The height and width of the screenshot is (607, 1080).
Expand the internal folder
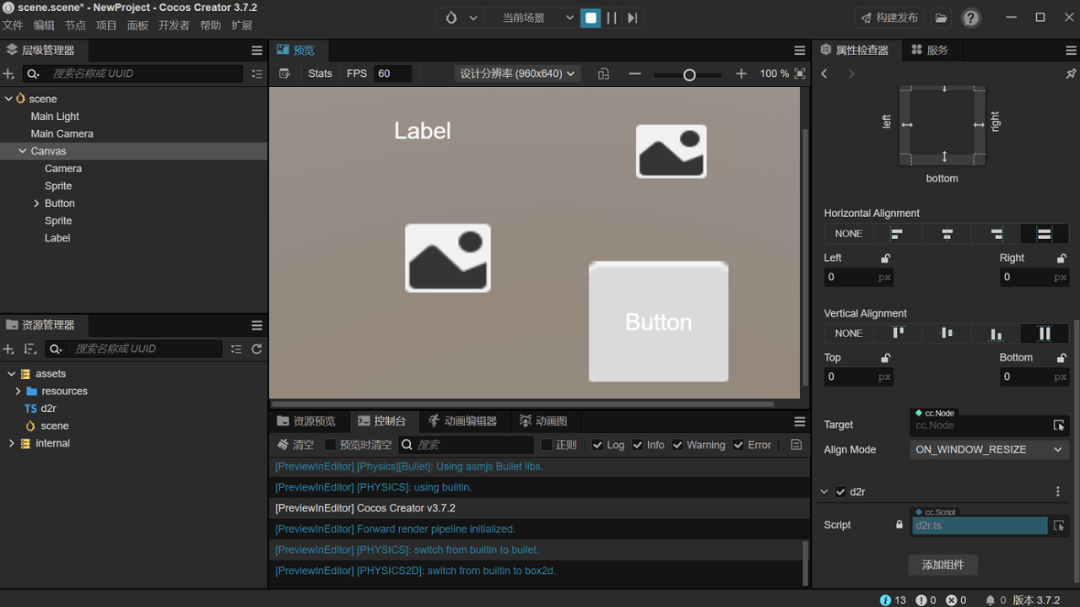point(11,443)
